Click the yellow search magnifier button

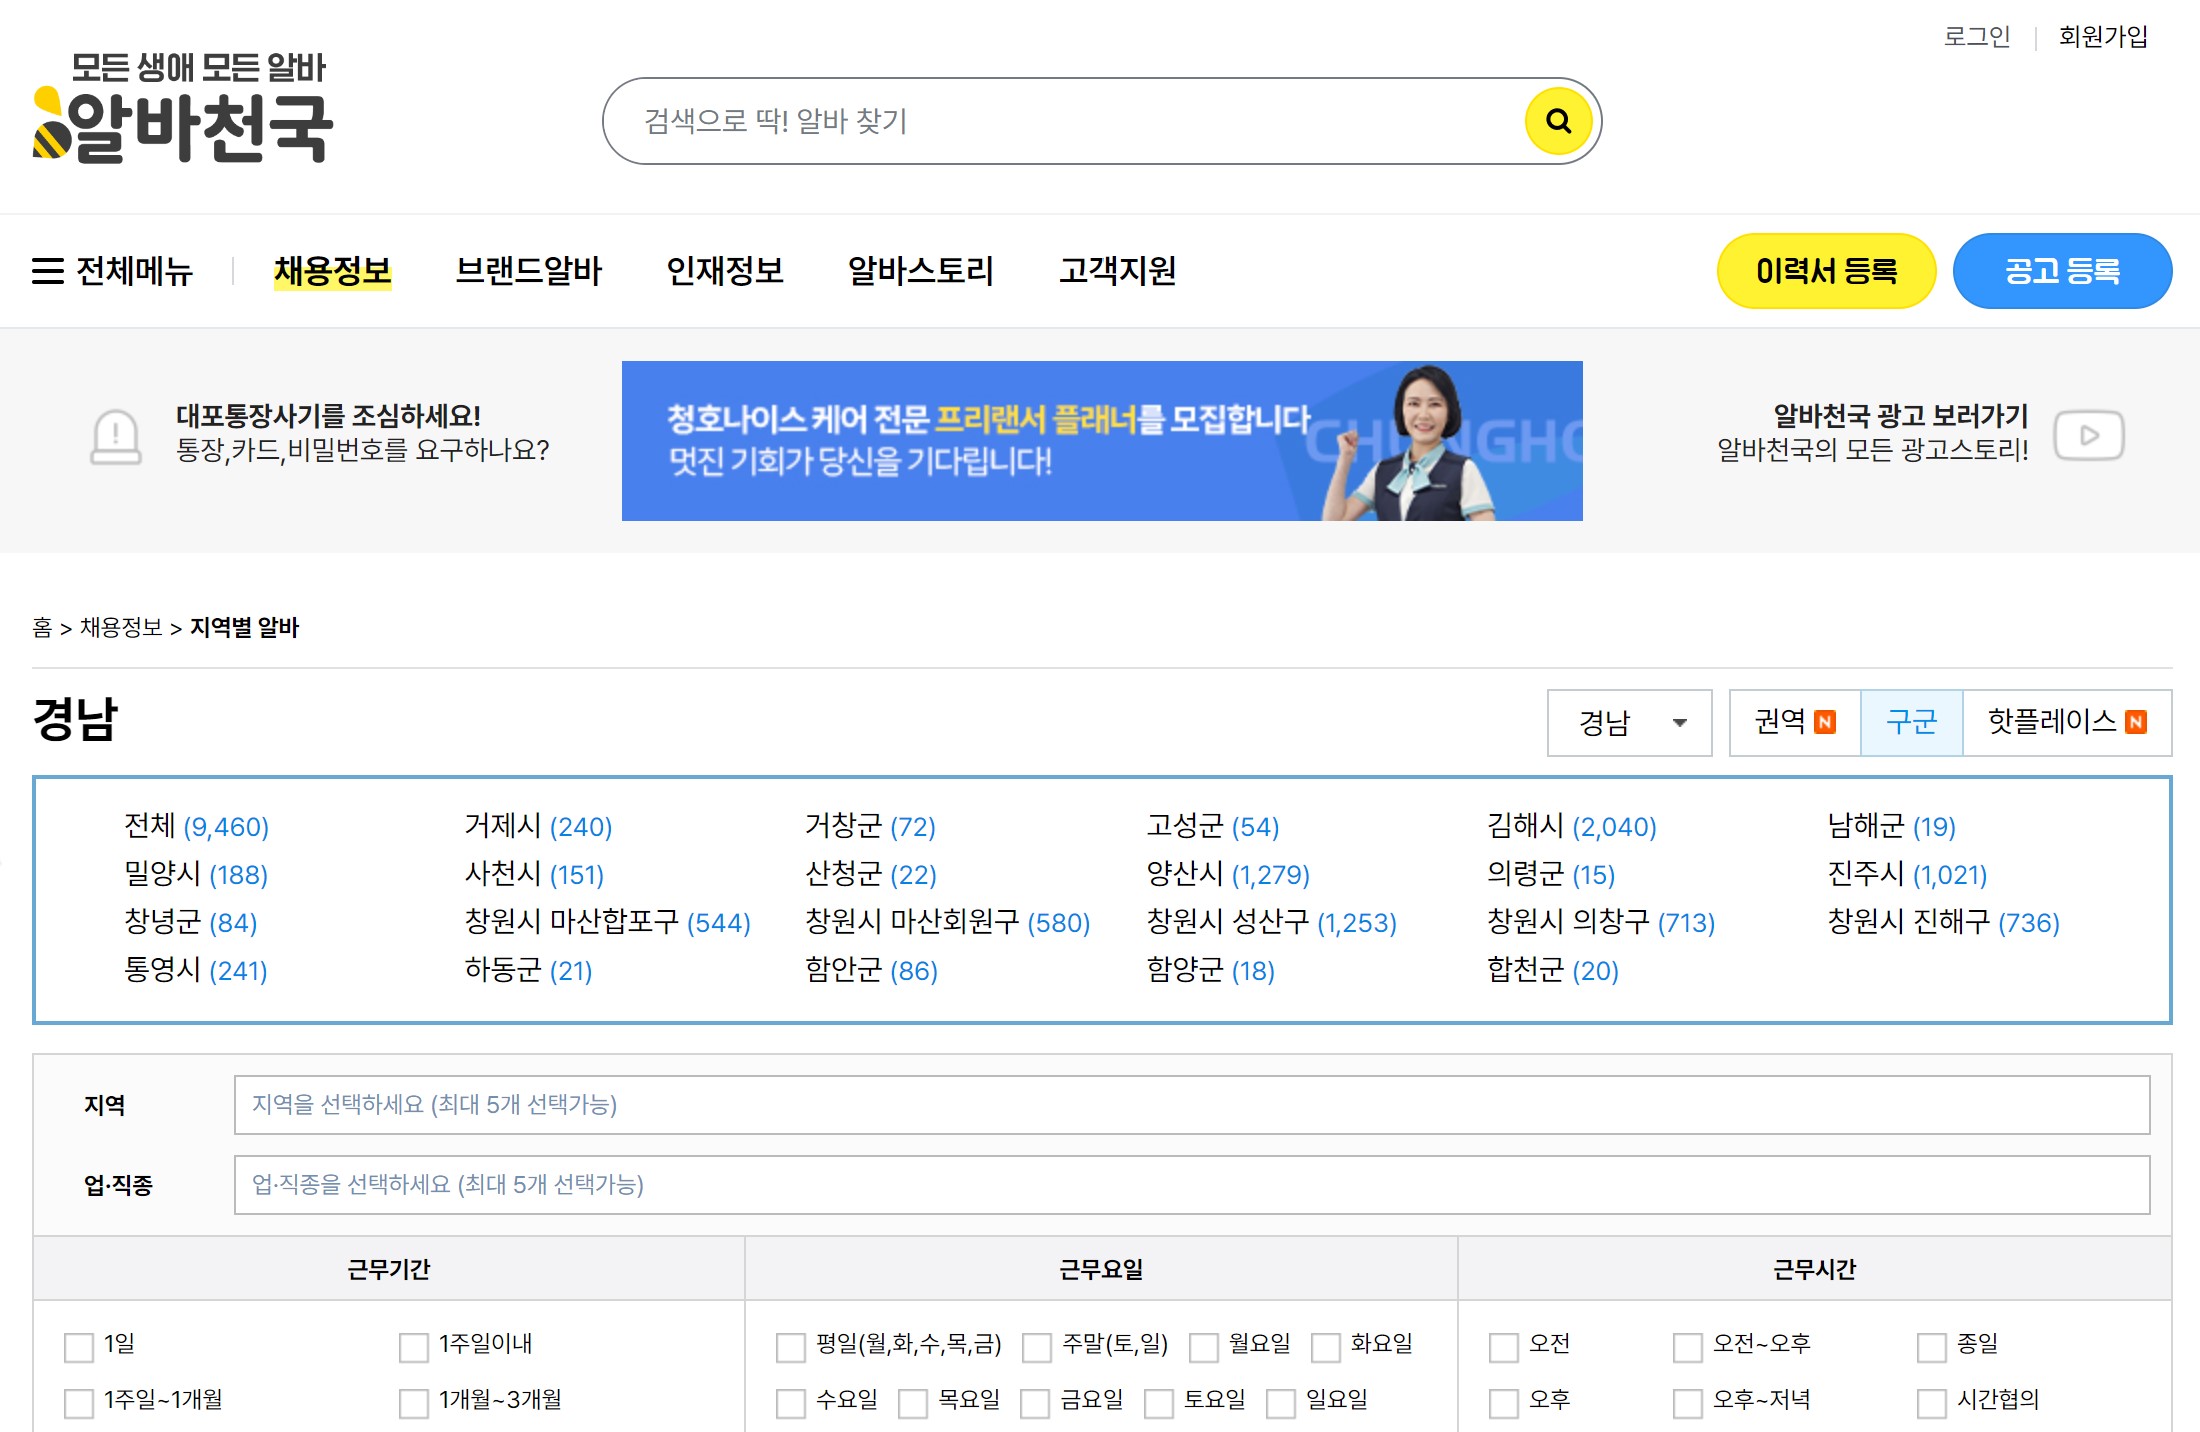point(1557,122)
